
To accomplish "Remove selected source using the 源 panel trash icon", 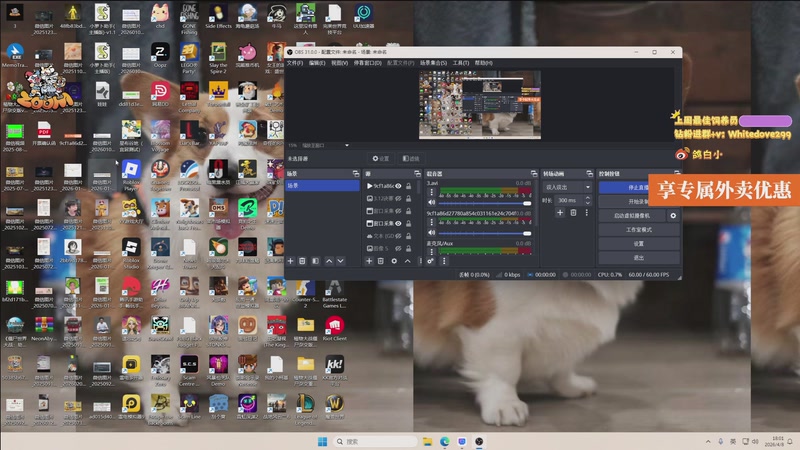I will click(381, 261).
